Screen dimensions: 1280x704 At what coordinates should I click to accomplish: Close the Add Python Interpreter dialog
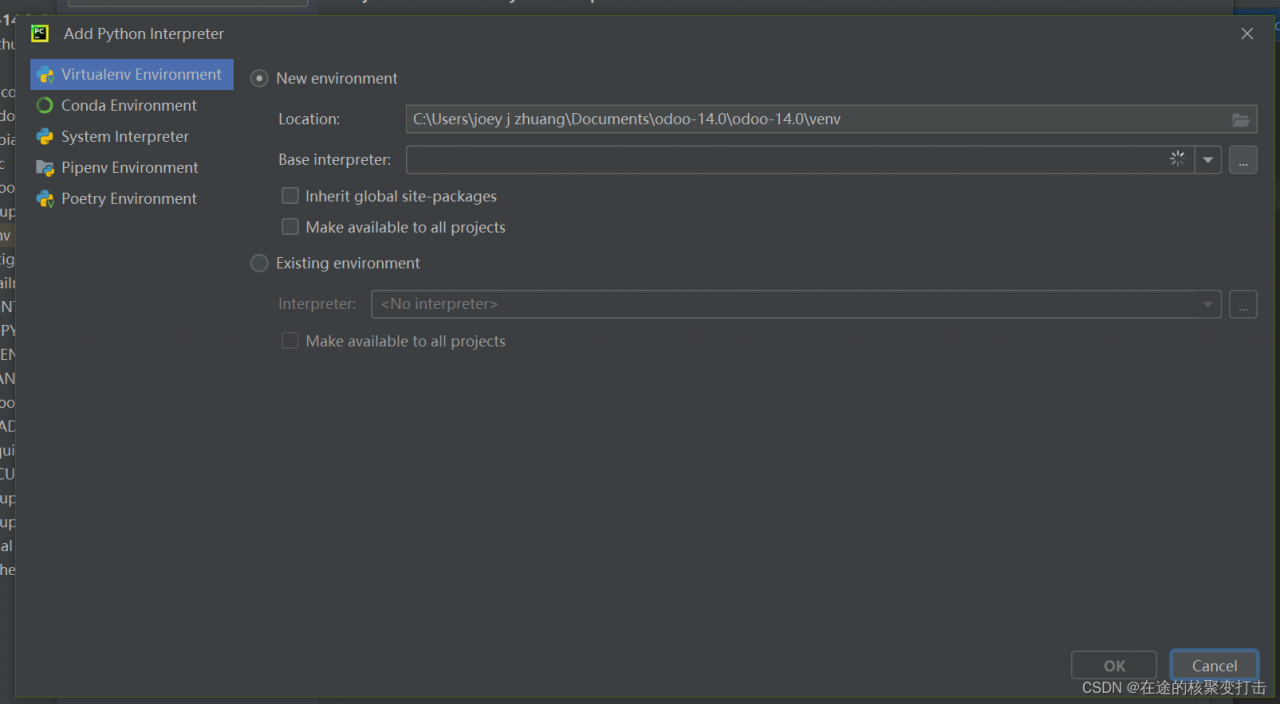pyautogui.click(x=1247, y=33)
